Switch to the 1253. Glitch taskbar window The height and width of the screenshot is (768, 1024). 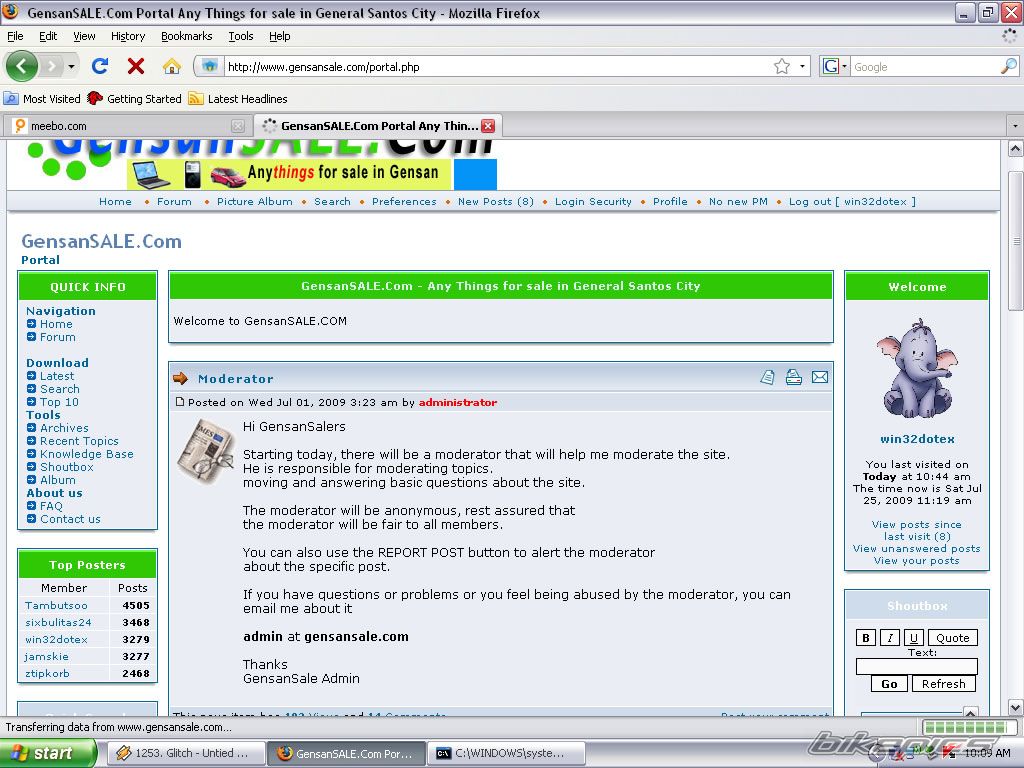pyautogui.click(x=185, y=753)
